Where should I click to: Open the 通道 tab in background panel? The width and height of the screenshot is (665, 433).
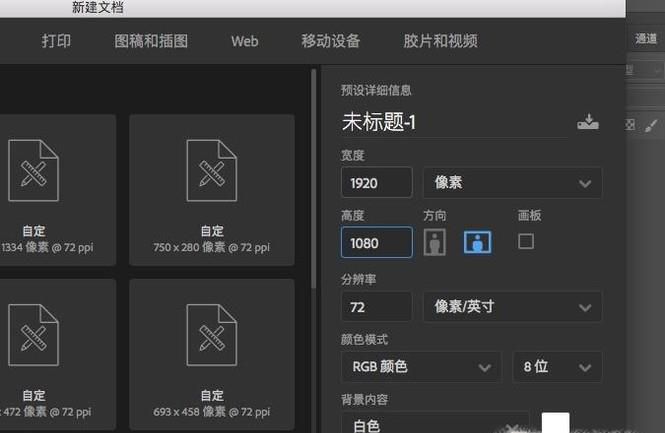646,39
